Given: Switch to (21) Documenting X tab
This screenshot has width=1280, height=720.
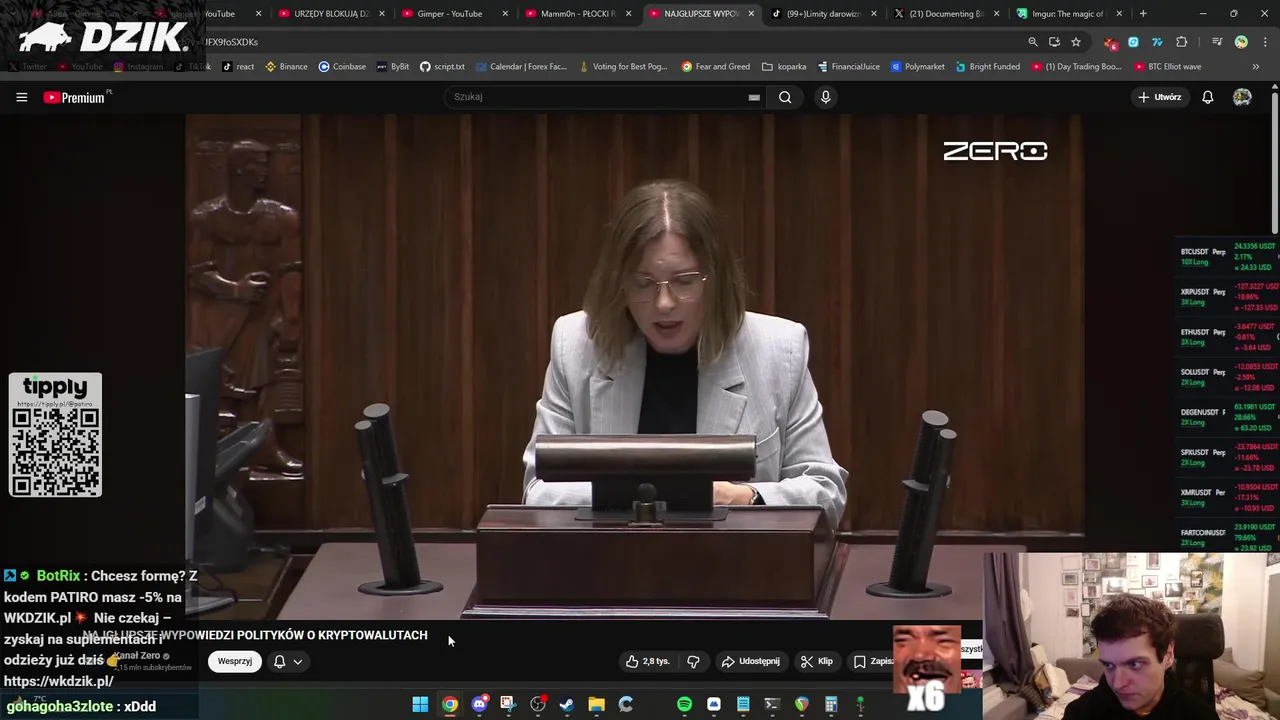Looking at the screenshot, I should [946, 14].
